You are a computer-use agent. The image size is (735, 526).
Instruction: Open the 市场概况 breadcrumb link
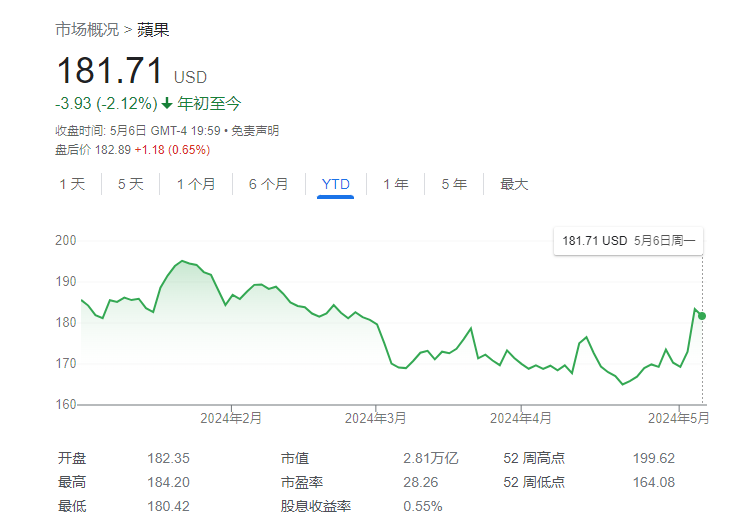click(87, 30)
